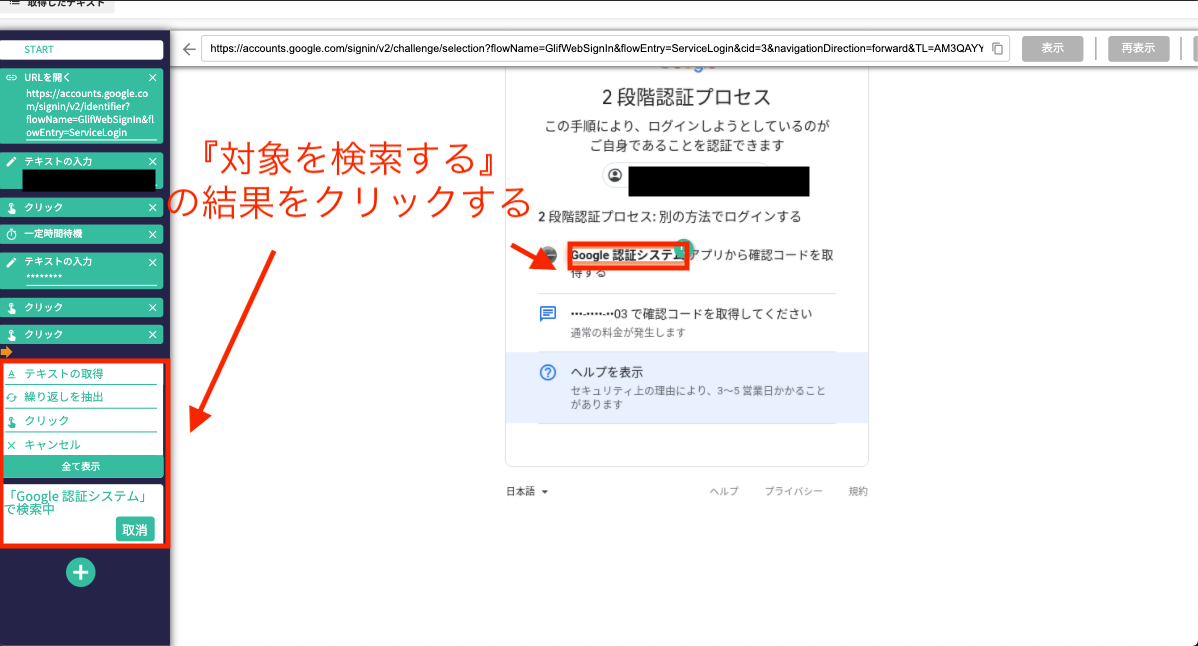Edit the ******** value field

click(x=90, y=277)
